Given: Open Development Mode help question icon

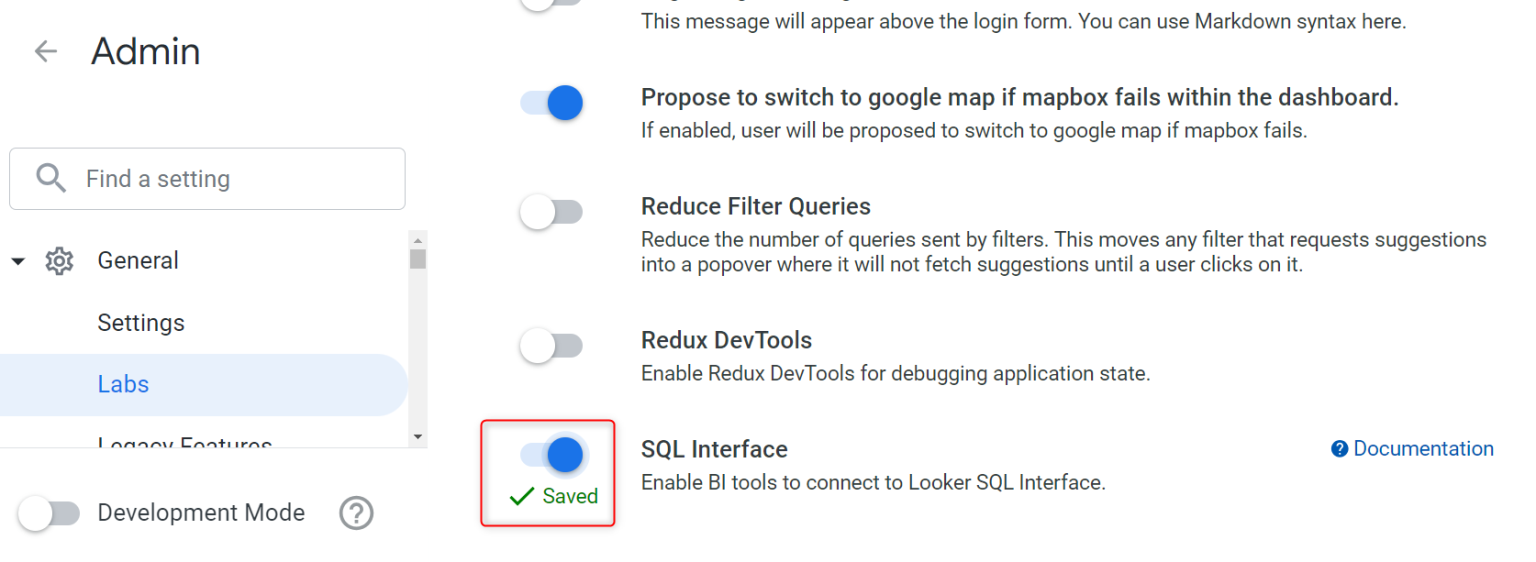Looking at the screenshot, I should pos(356,513).
